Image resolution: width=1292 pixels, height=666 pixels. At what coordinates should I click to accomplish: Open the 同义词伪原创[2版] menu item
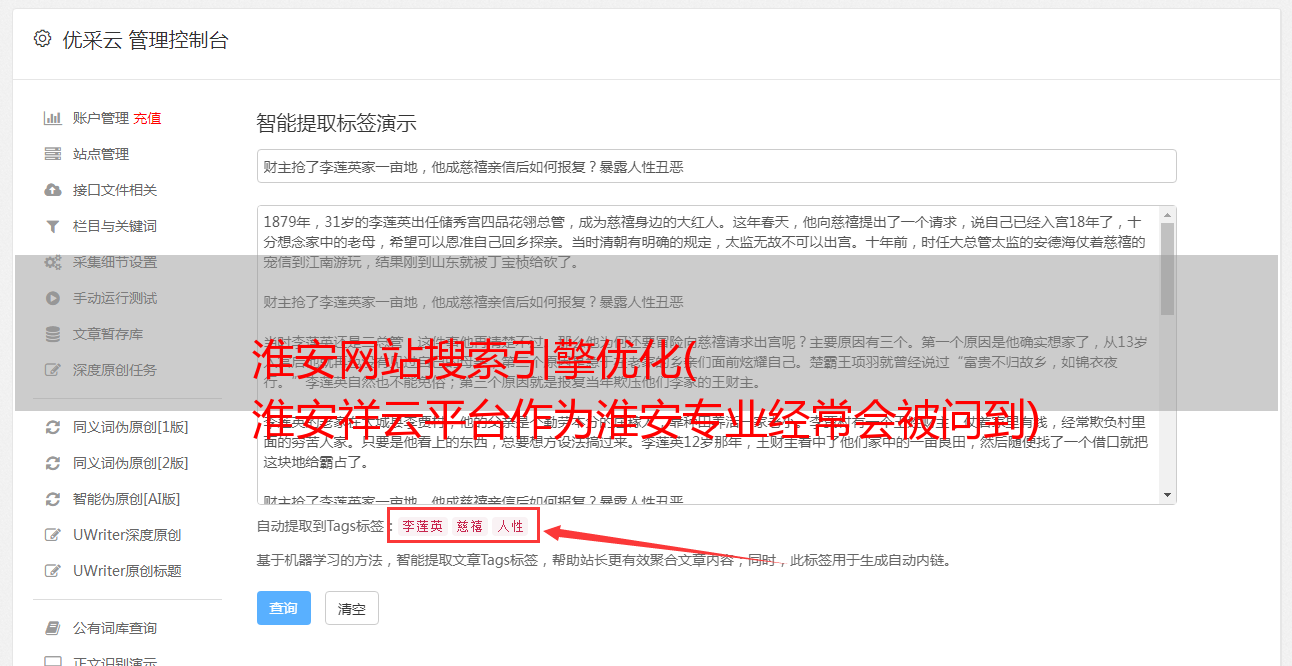(130, 463)
